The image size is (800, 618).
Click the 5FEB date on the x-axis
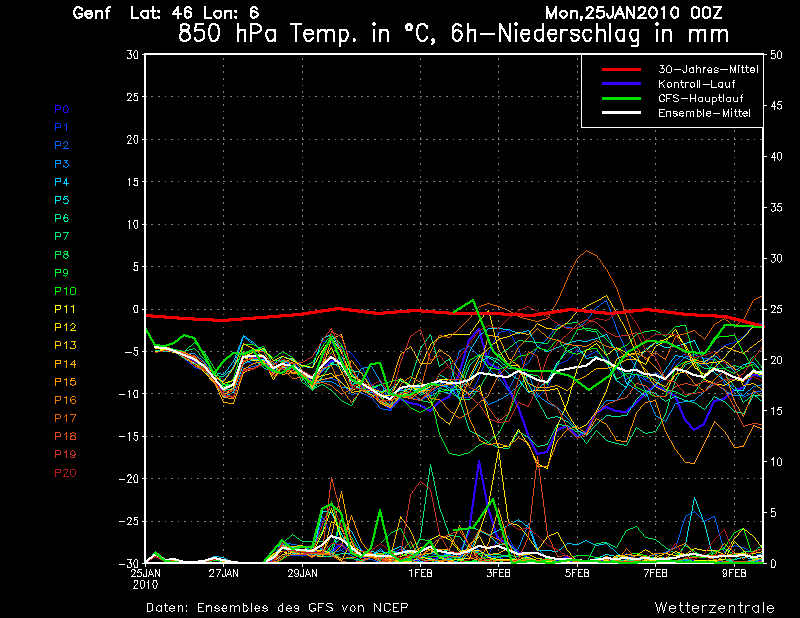[577, 574]
